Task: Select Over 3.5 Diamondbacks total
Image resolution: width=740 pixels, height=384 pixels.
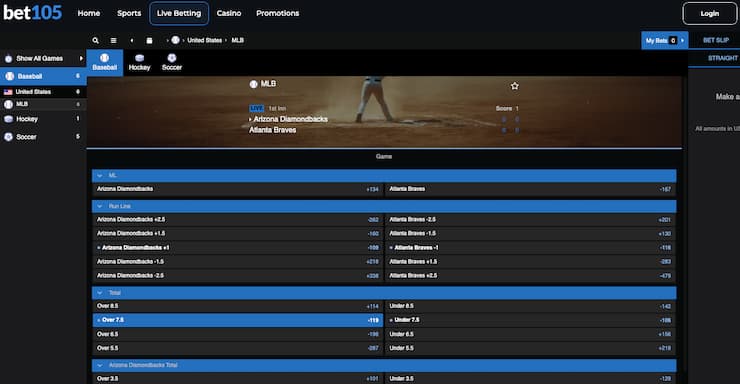Action: tap(237, 378)
